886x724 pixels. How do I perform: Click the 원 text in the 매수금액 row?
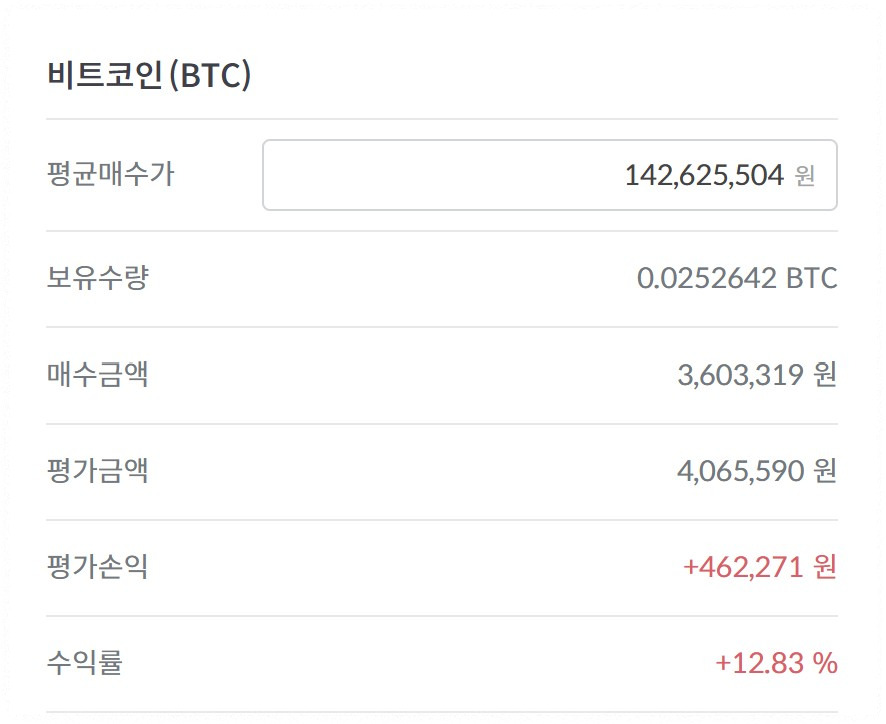[823, 375]
